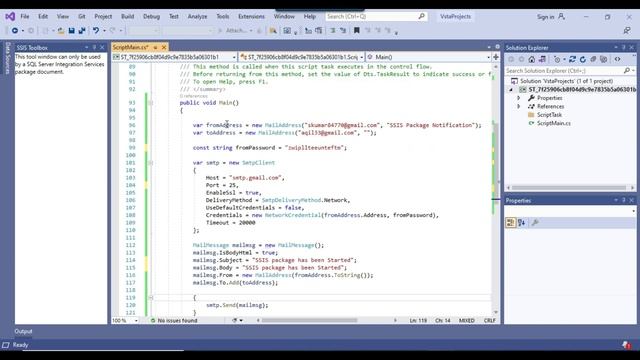Switch Views icon in Solution Explorer

point(542,60)
